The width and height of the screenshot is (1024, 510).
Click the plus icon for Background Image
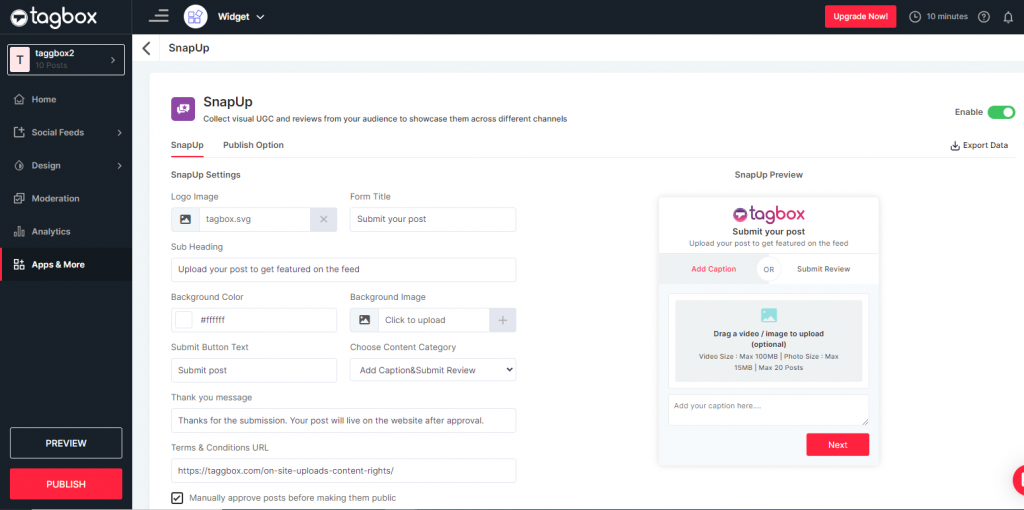point(502,320)
